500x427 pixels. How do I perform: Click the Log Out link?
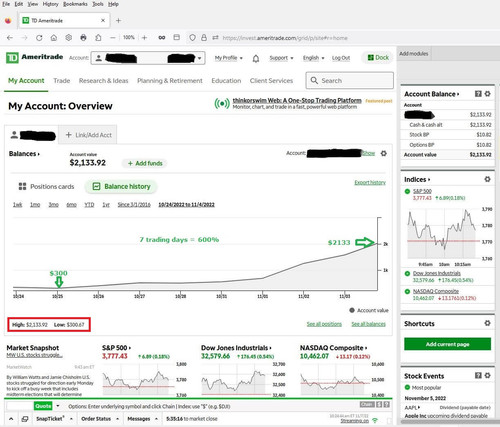[341, 58]
